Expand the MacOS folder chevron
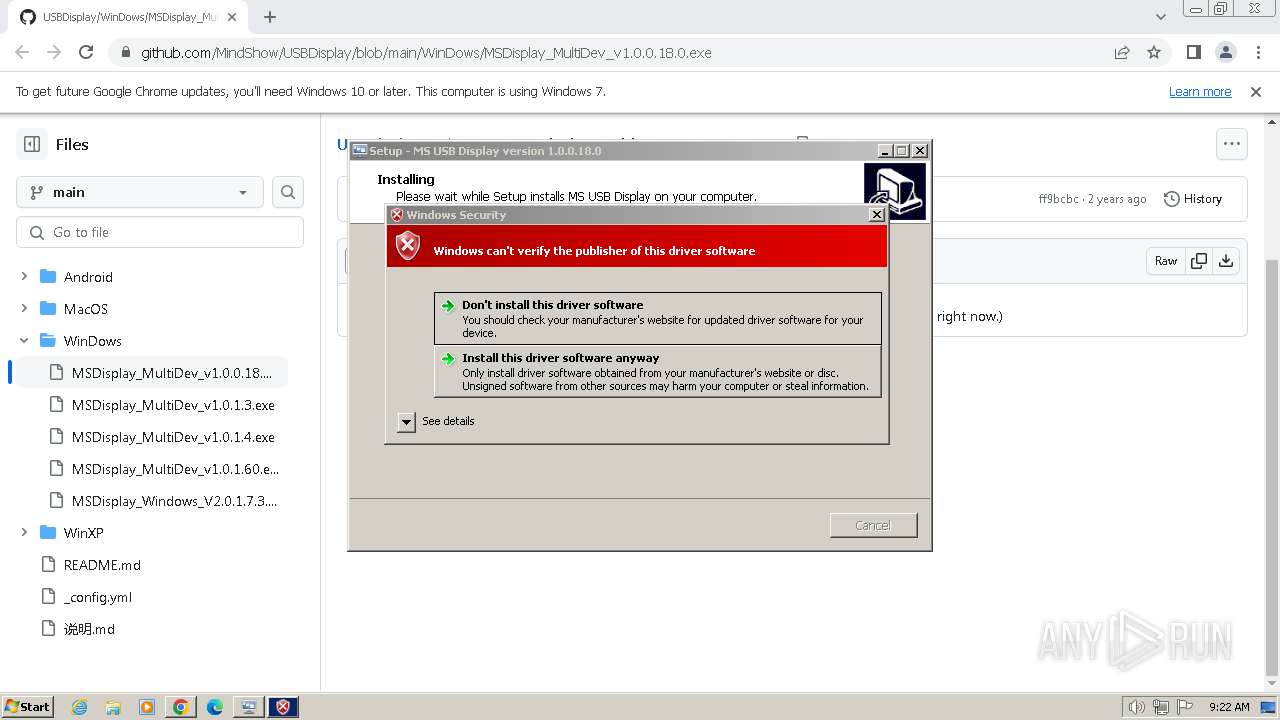 coord(24,309)
